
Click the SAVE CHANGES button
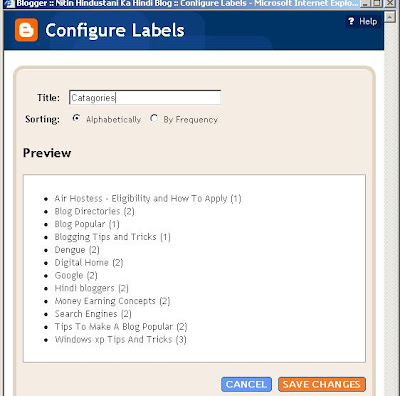click(322, 384)
